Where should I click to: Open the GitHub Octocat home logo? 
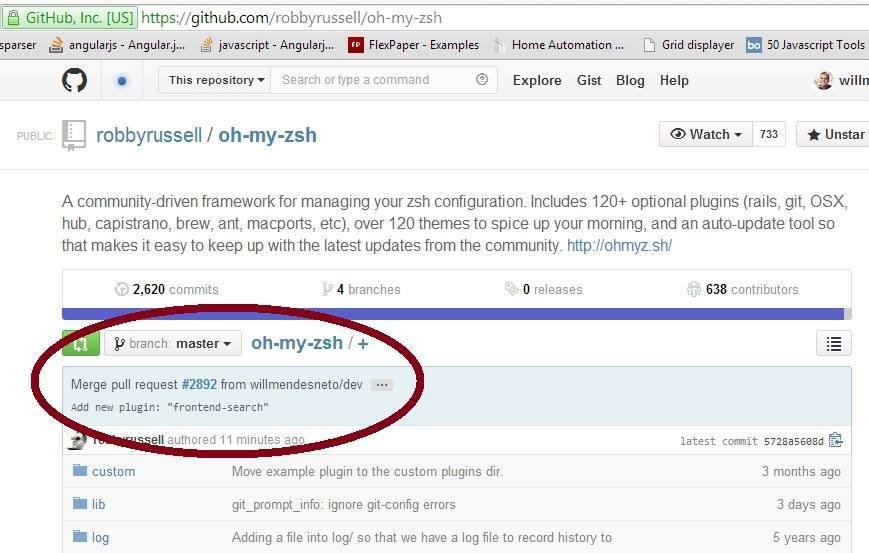click(74, 80)
